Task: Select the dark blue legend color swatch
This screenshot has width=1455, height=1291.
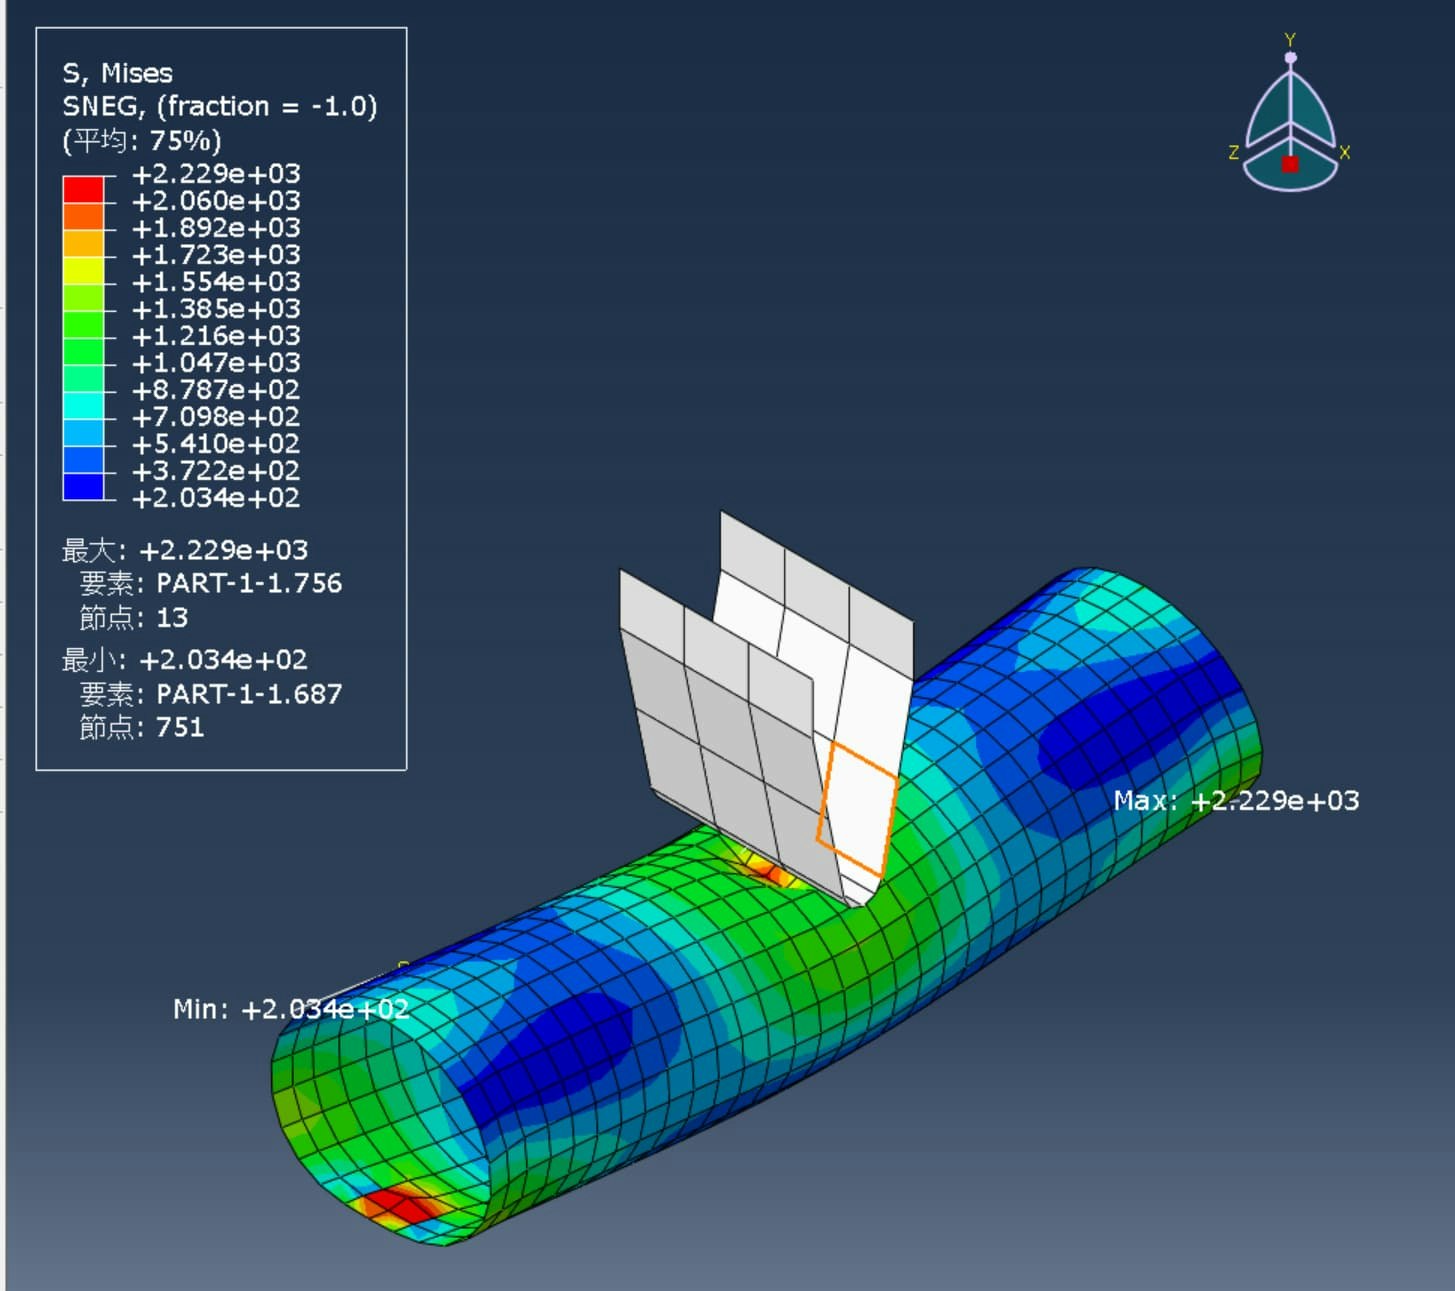Action: [x=83, y=487]
